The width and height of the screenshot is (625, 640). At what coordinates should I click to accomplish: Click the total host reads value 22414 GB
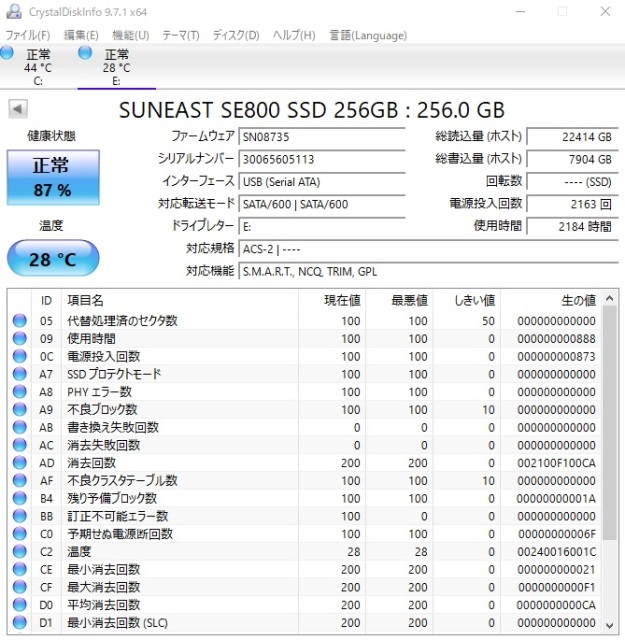tap(572, 136)
